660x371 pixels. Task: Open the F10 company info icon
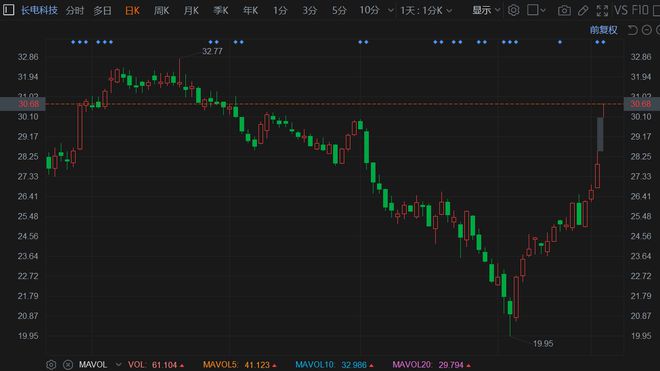[x=640, y=10]
